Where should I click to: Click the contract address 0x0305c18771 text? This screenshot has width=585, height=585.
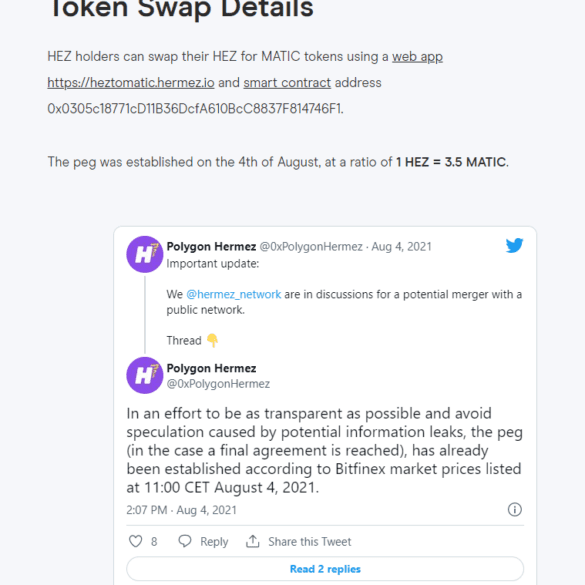195,109
